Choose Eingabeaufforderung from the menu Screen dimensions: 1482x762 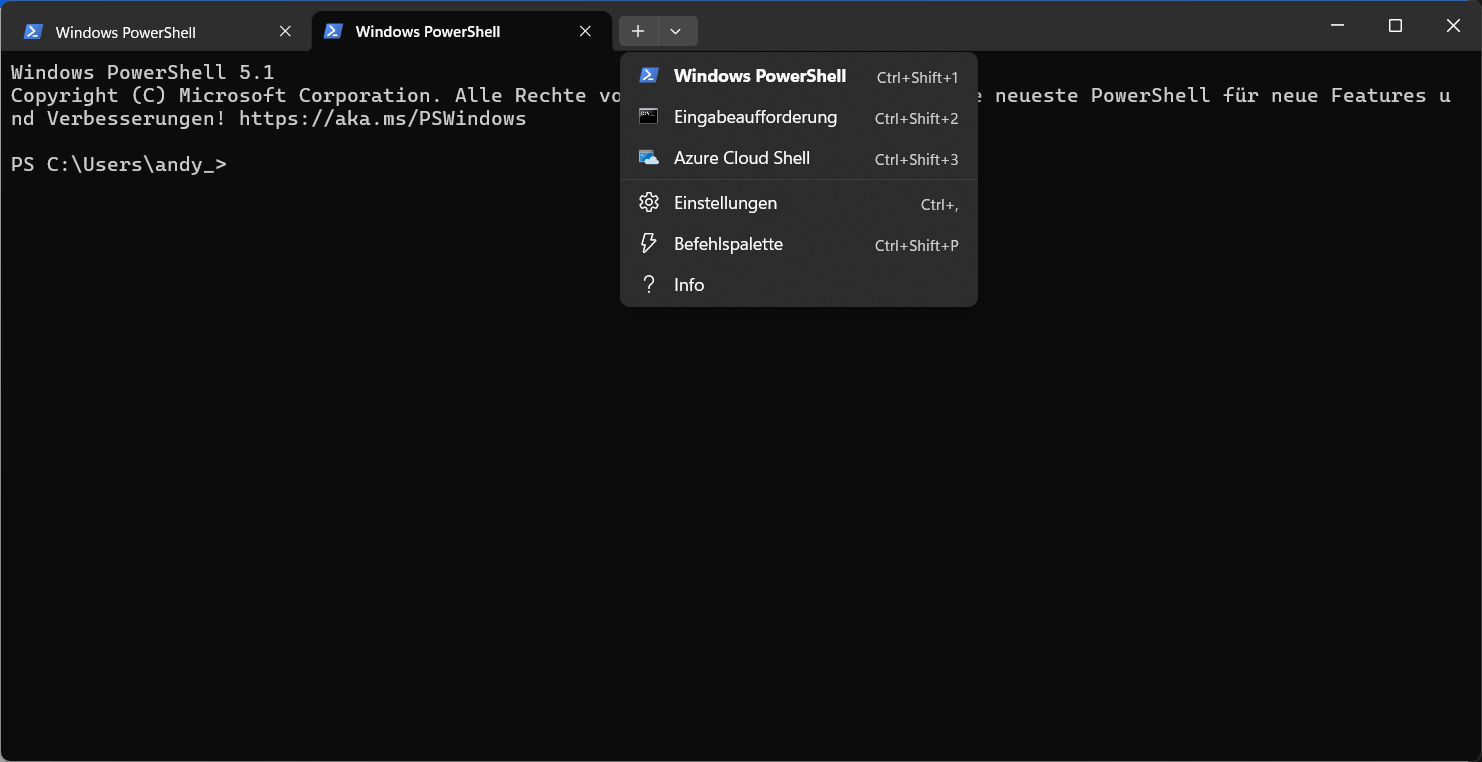799,117
